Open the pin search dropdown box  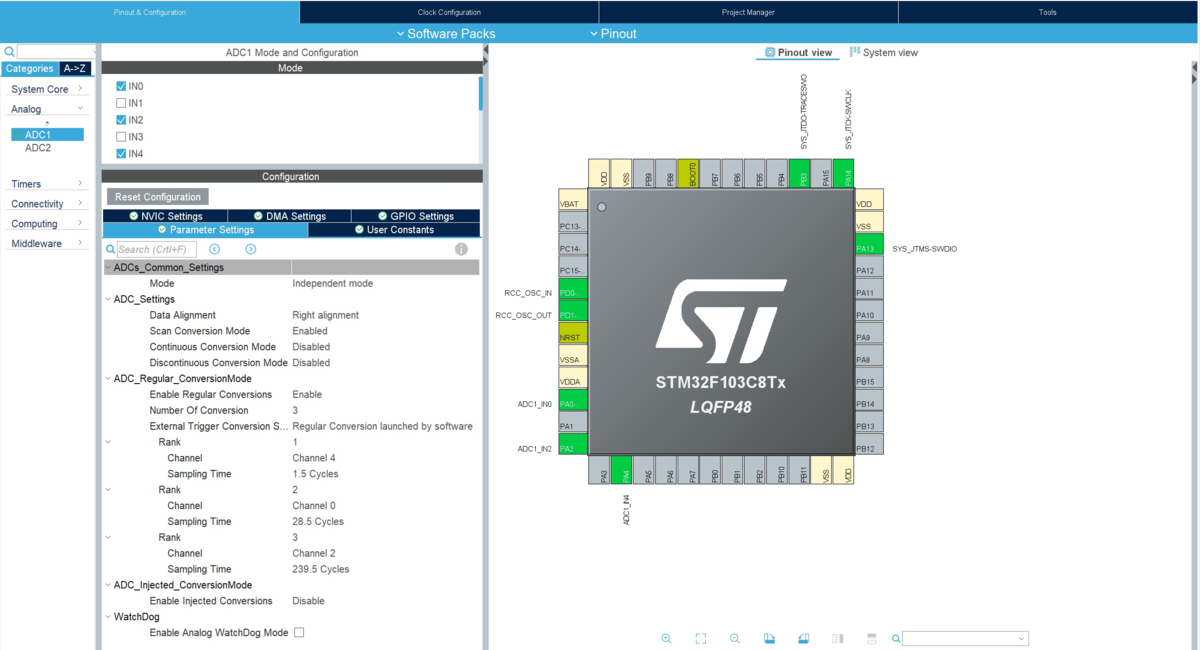coord(965,638)
